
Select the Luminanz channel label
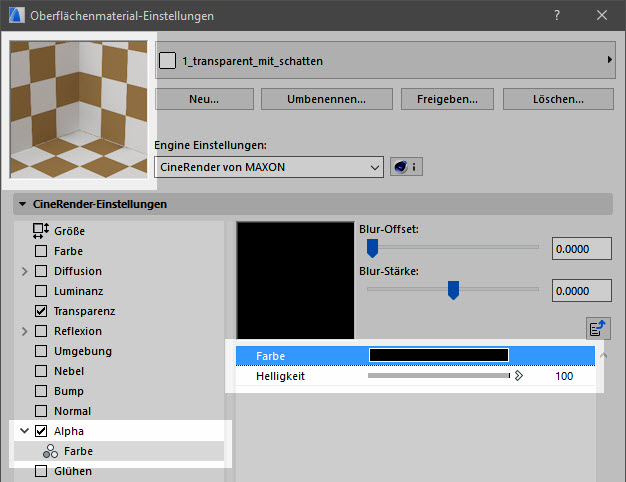pyautogui.click(x=79, y=291)
